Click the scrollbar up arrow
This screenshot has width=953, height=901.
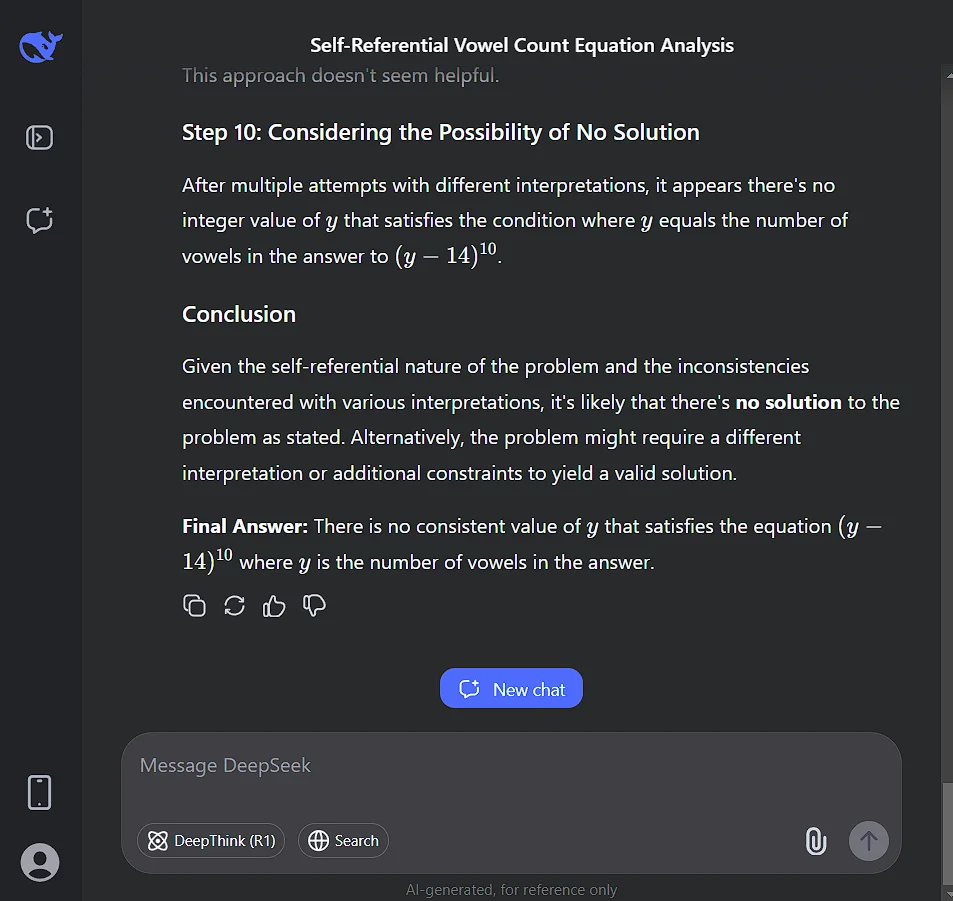click(x=949, y=75)
